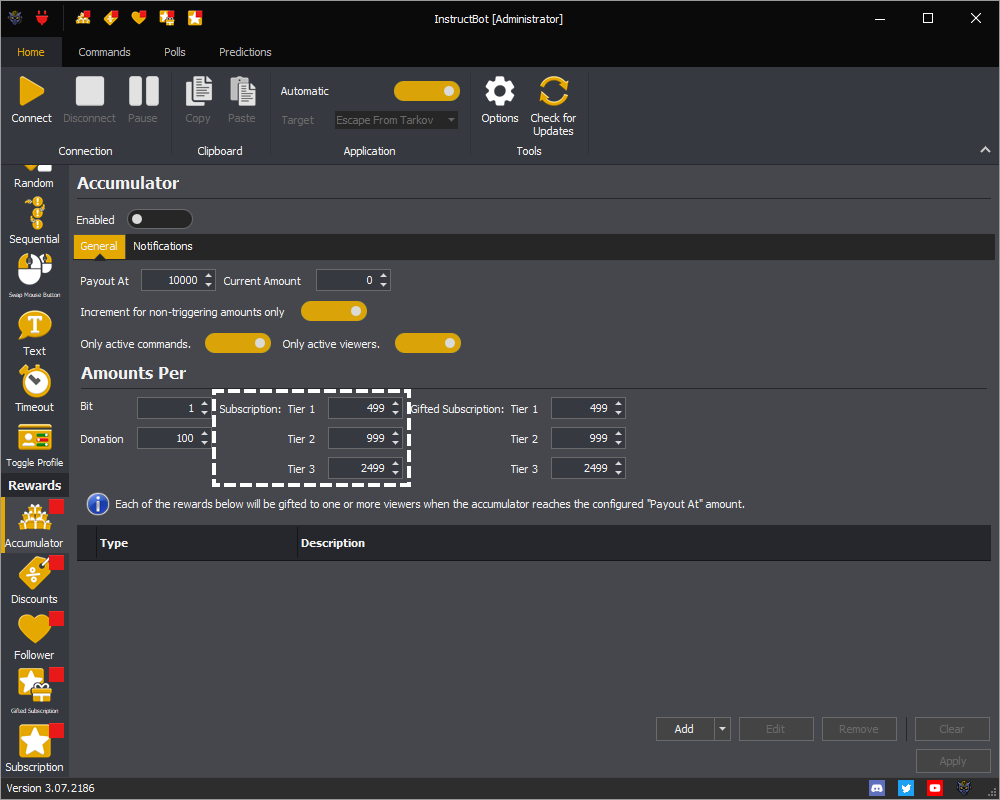Switch to the Predictions ribbon tab
Screen dimensions: 1000x800
point(246,52)
